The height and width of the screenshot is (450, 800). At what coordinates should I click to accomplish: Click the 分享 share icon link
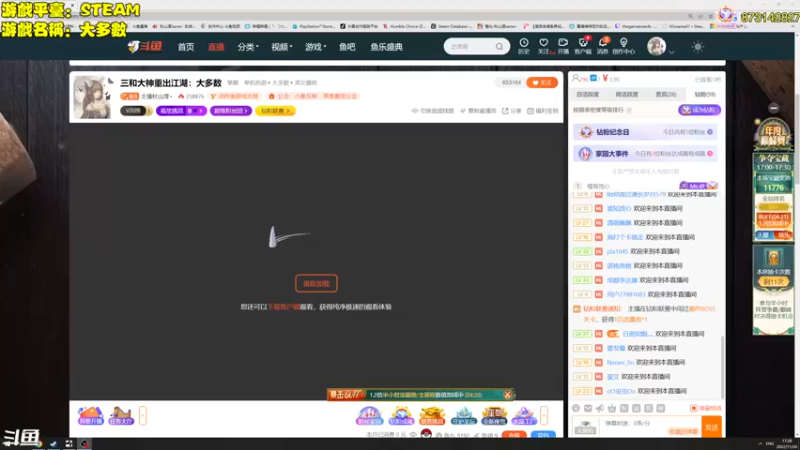point(511,111)
